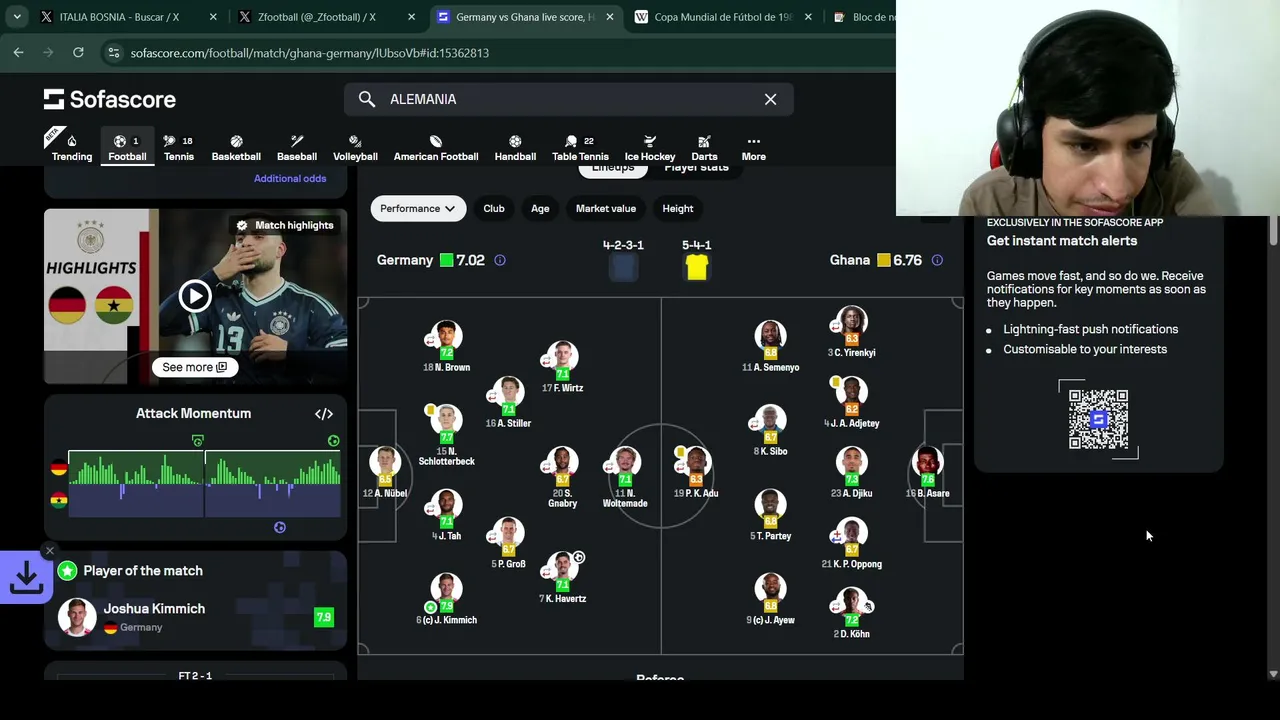
Task: Open player J. Kimmich on the pitch
Action: (x=446, y=598)
